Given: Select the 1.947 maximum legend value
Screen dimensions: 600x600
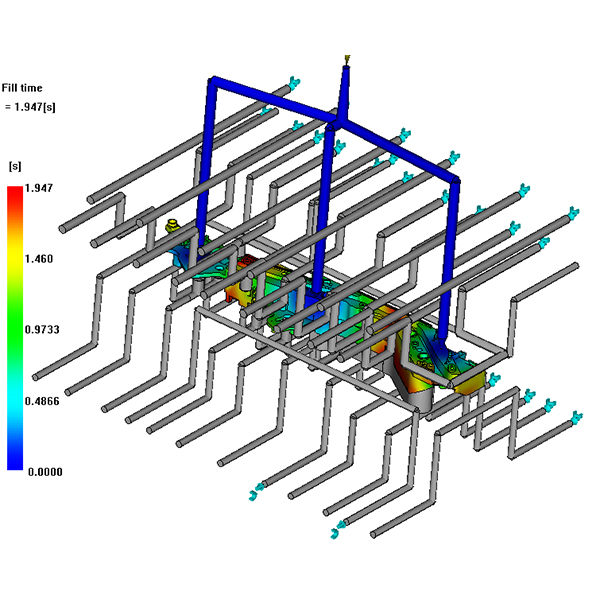Looking at the screenshot, I should pyautogui.click(x=39, y=188).
